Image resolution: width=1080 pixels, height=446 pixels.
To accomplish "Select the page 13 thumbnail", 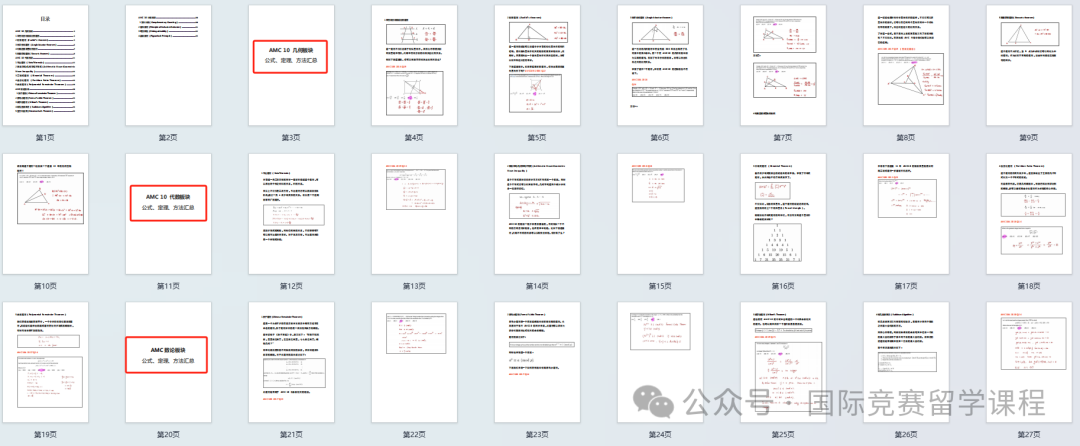I will click(x=413, y=213).
